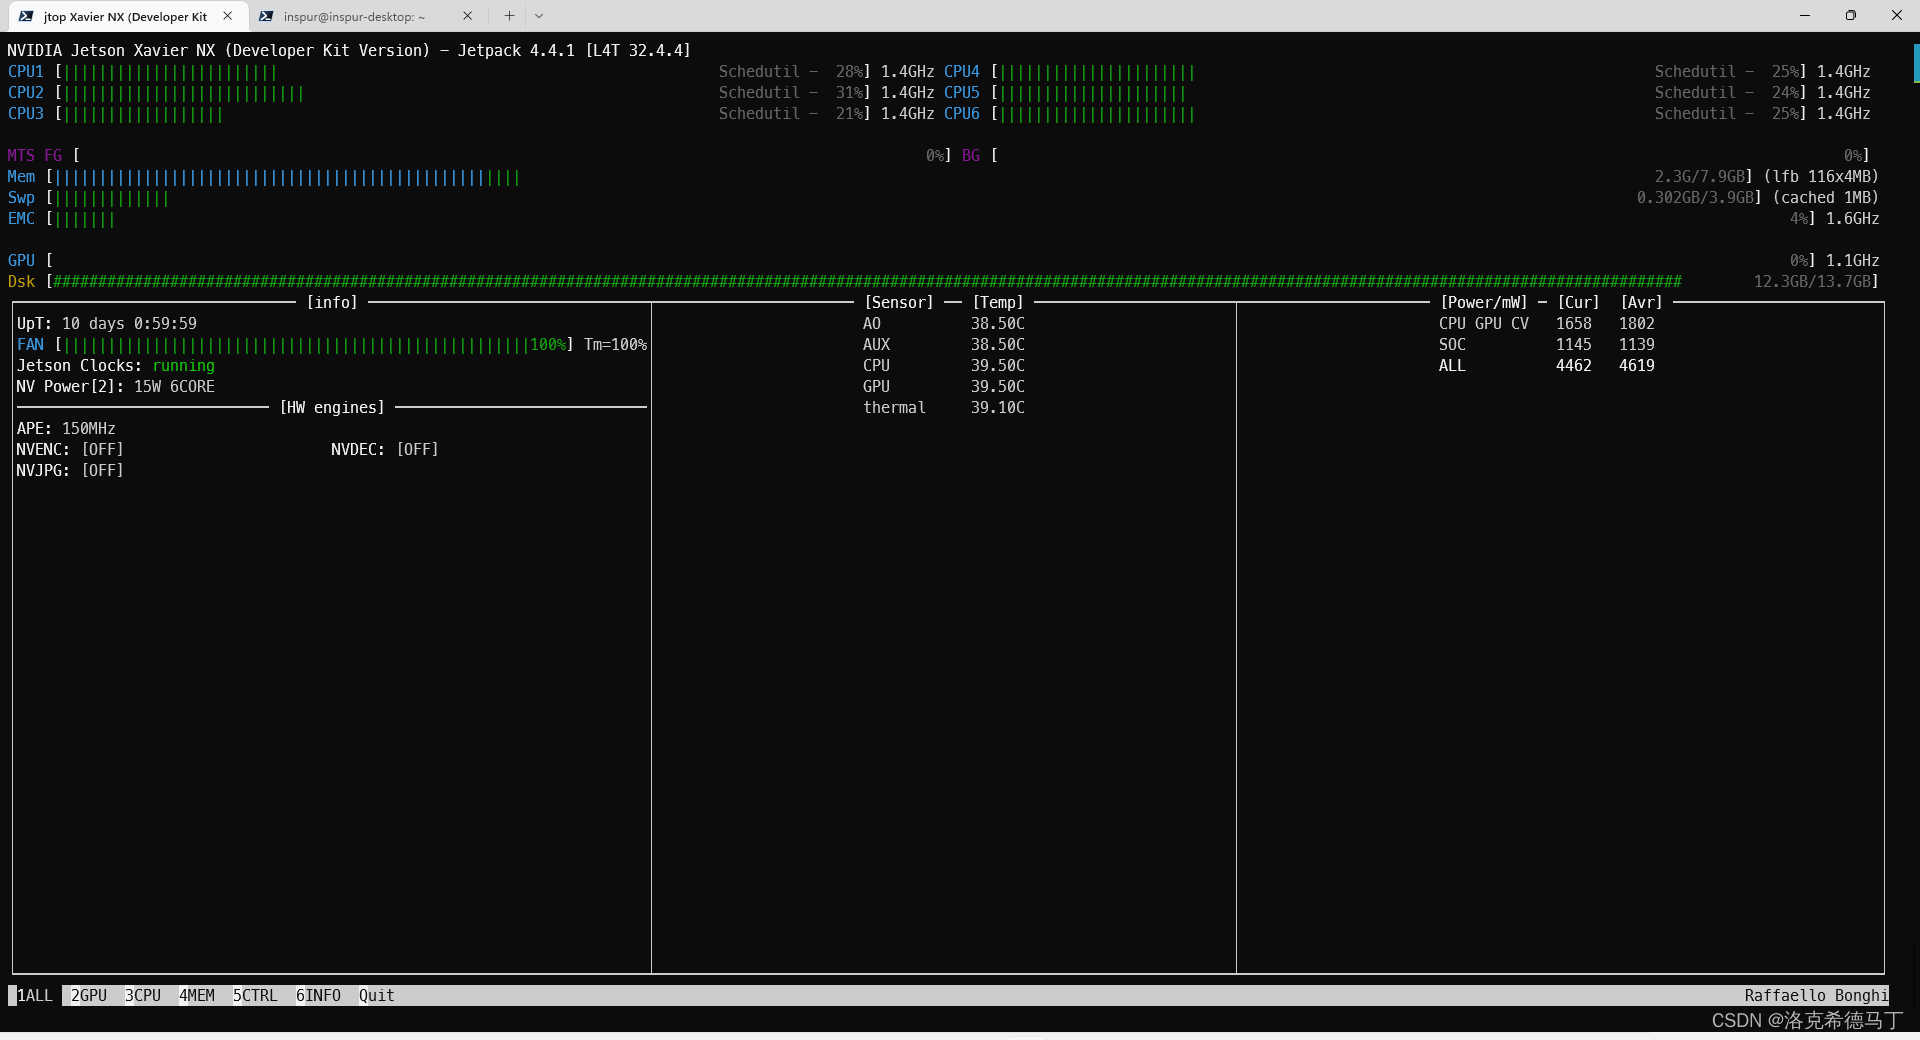Click the 'MTS FG' label
The height and width of the screenshot is (1040, 1920).
[35, 156]
